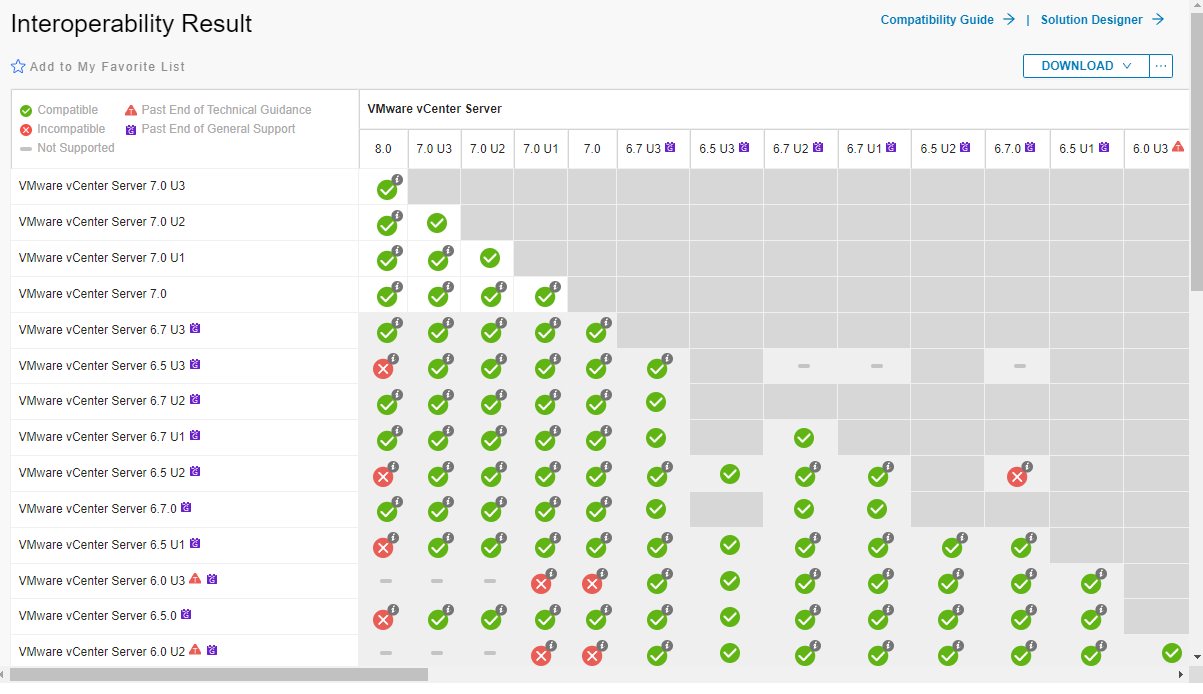Viewport: 1203px width, 694px height.
Task: Click the purple badge beside 6.5 U3 column header
Action: (x=744, y=148)
